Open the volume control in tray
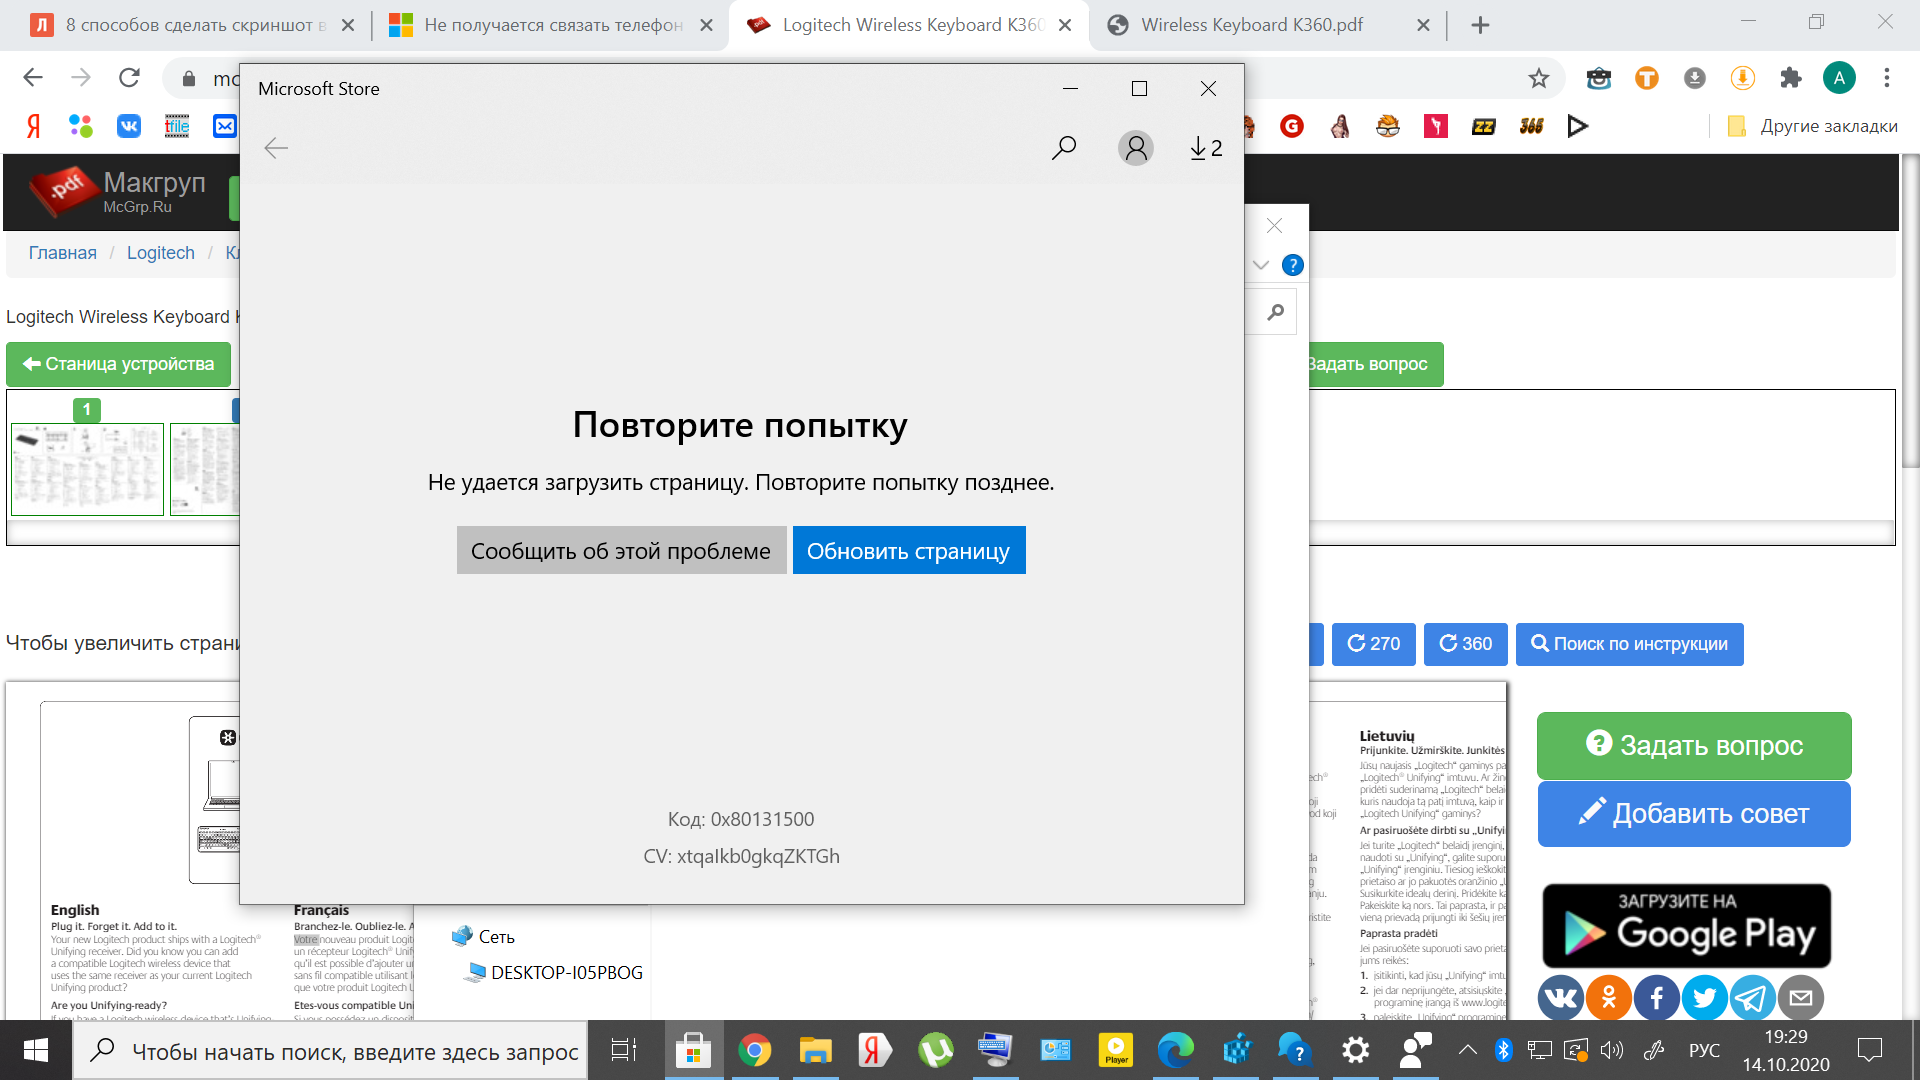Viewport: 1920px width, 1080px height. [x=1611, y=1050]
